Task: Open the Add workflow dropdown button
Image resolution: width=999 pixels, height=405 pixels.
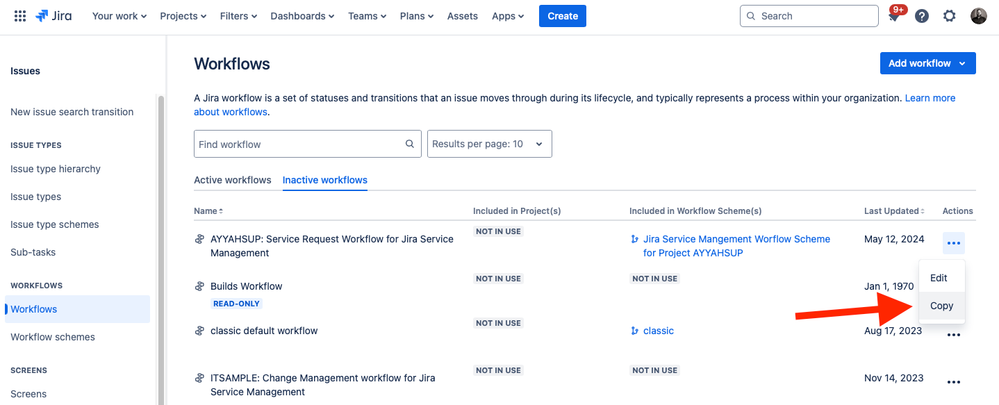Action: [928, 63]
